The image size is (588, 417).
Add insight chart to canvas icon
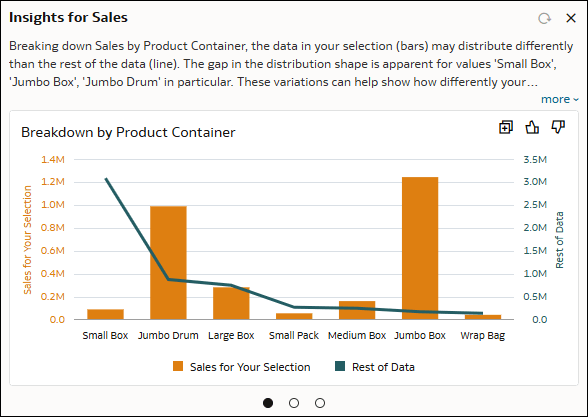506,127
